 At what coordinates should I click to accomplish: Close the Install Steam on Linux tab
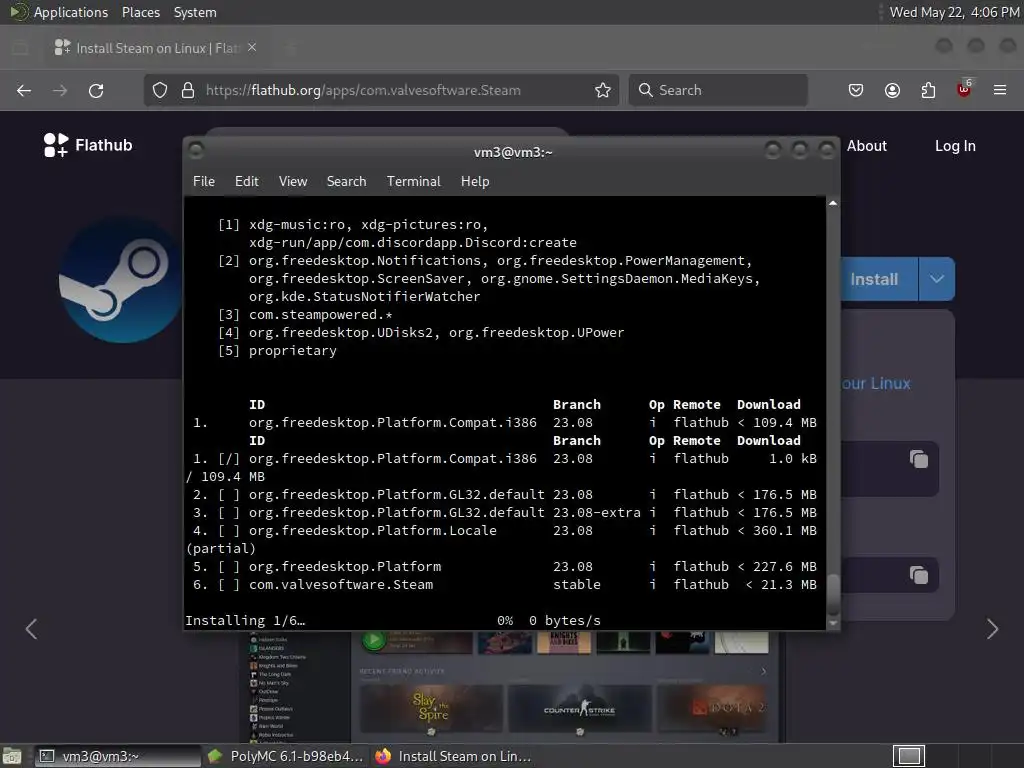pos(252,48)
